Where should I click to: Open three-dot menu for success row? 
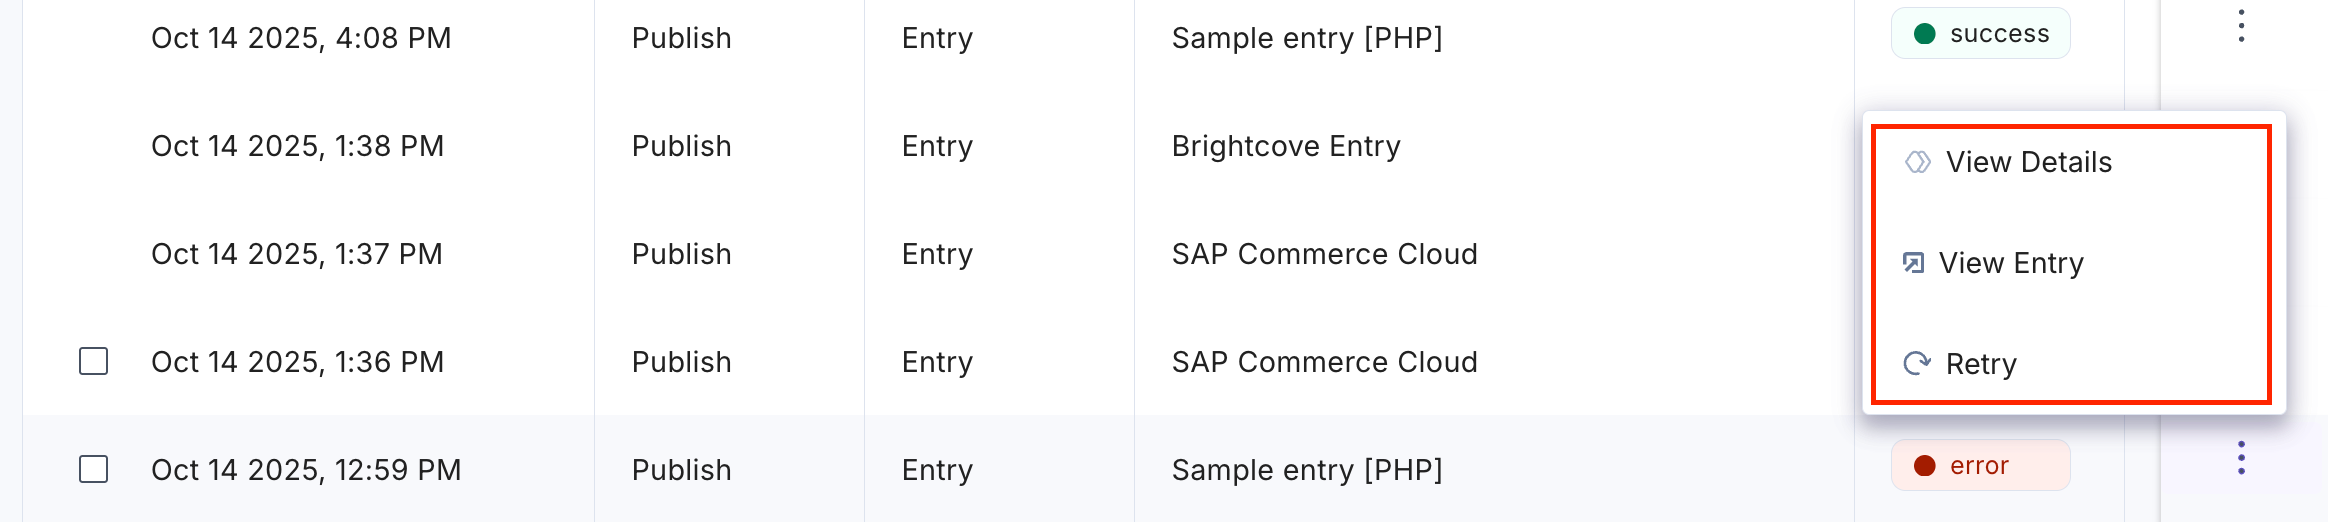[x=2241, y=26]
